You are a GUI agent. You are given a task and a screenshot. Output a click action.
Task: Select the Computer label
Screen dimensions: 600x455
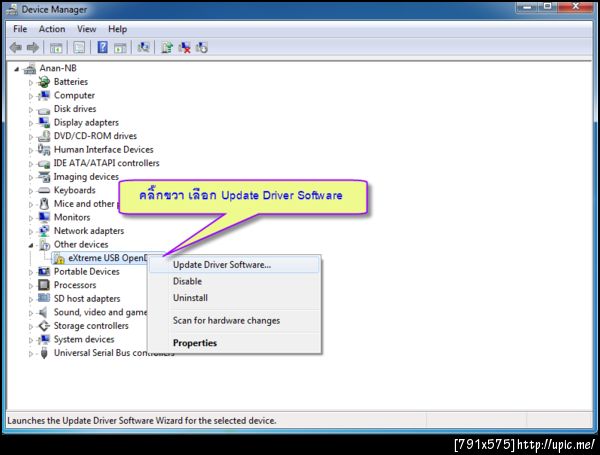click(x=74, y=95)
